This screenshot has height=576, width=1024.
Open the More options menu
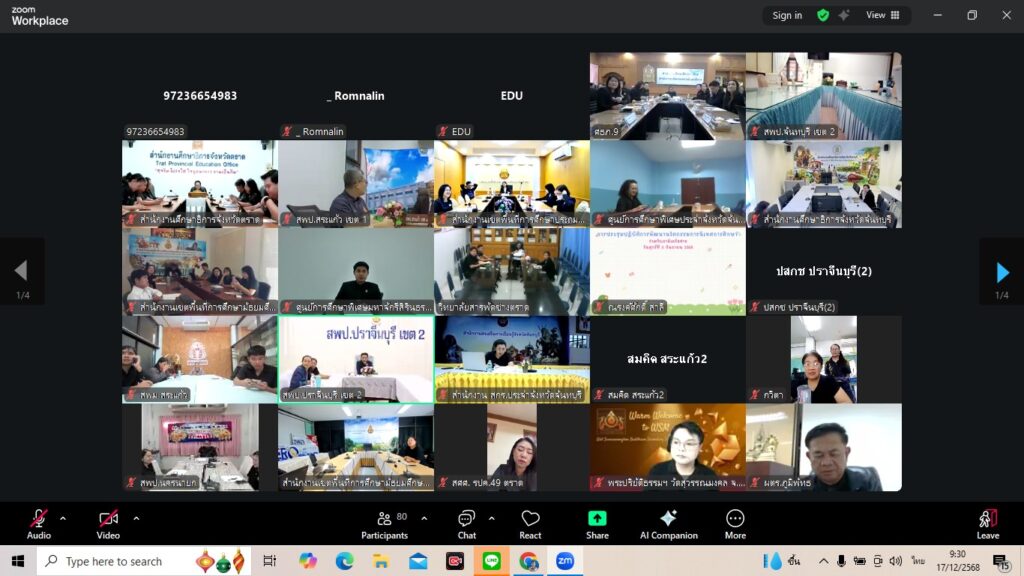[735, 522]
